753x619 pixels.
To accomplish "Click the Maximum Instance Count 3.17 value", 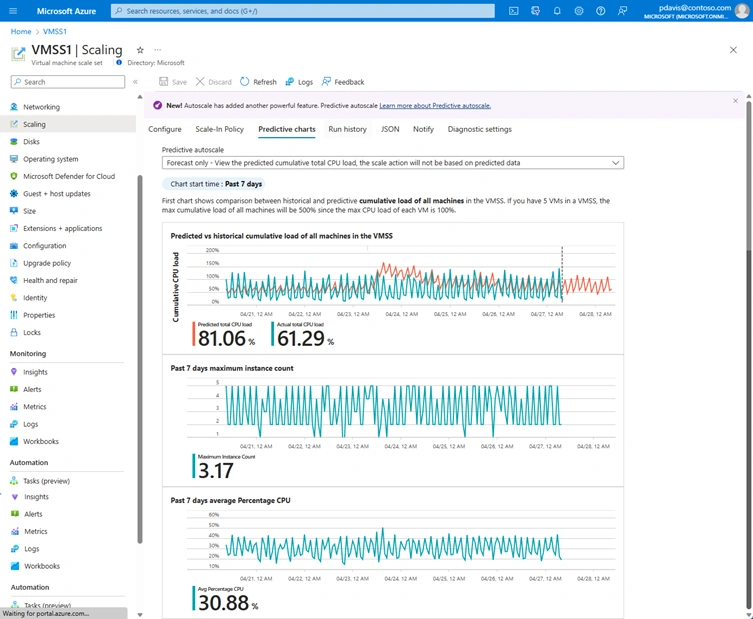I will [x=216, y=471].
